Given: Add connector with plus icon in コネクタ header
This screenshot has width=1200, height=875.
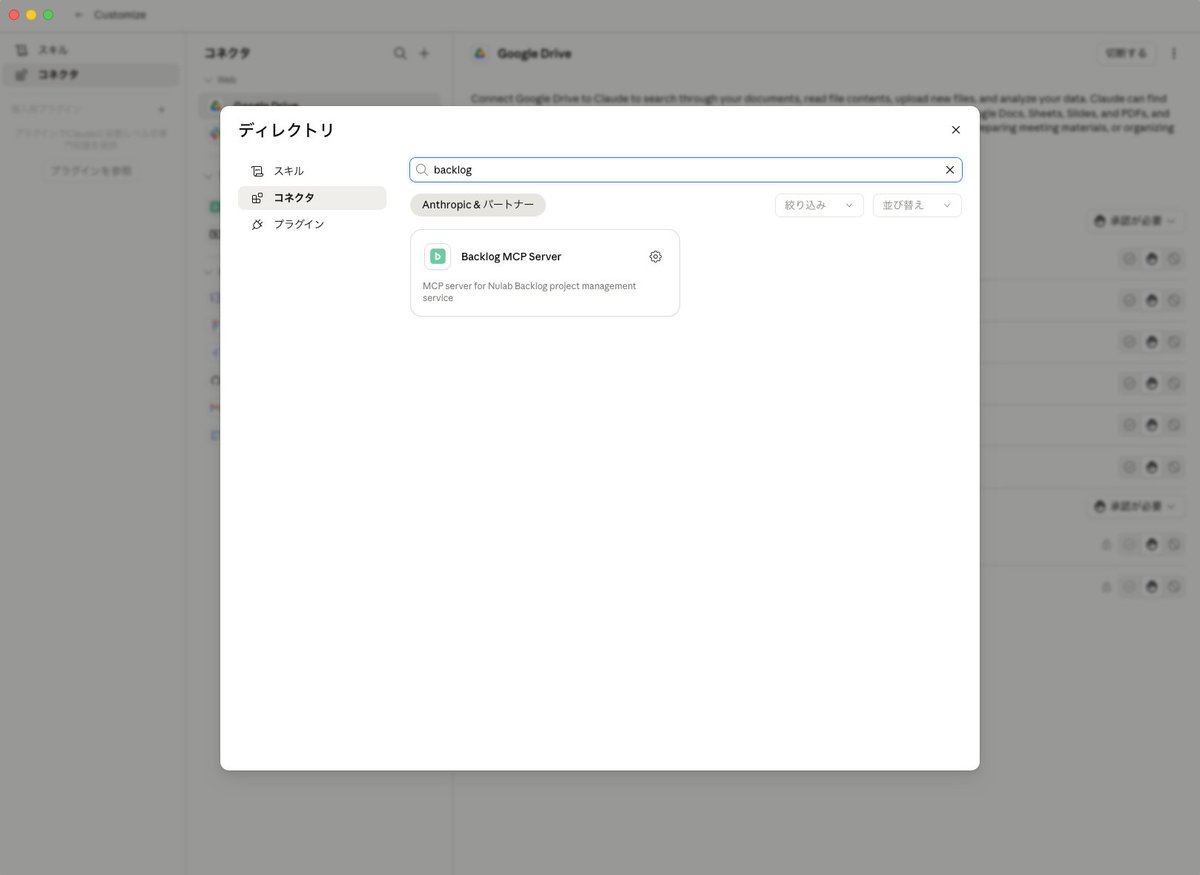Looking at the screenshot, I should (x=424, y=53).
